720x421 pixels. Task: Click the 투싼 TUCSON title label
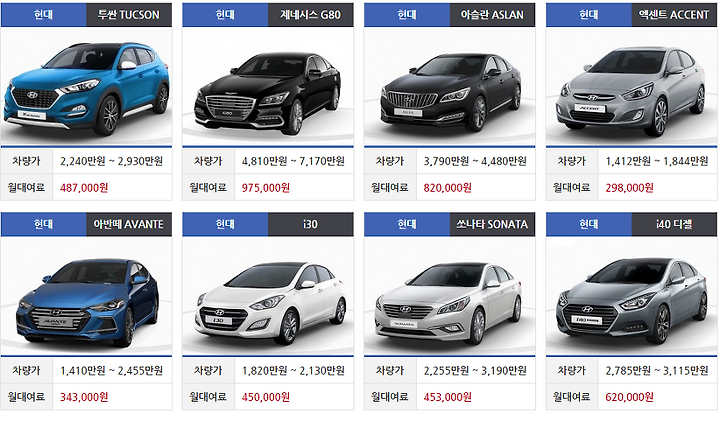[x=129, y=15]
